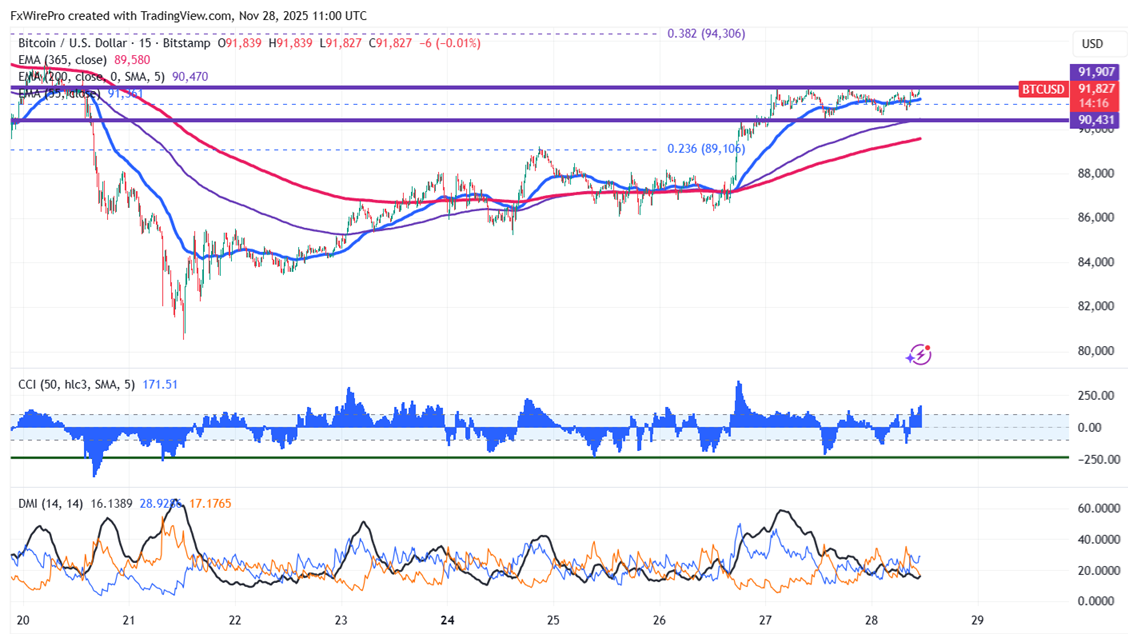Click the 250.00 CCI axis label
The width and height of the screenshot is (1128, 634).
[x=1096, y=396]
